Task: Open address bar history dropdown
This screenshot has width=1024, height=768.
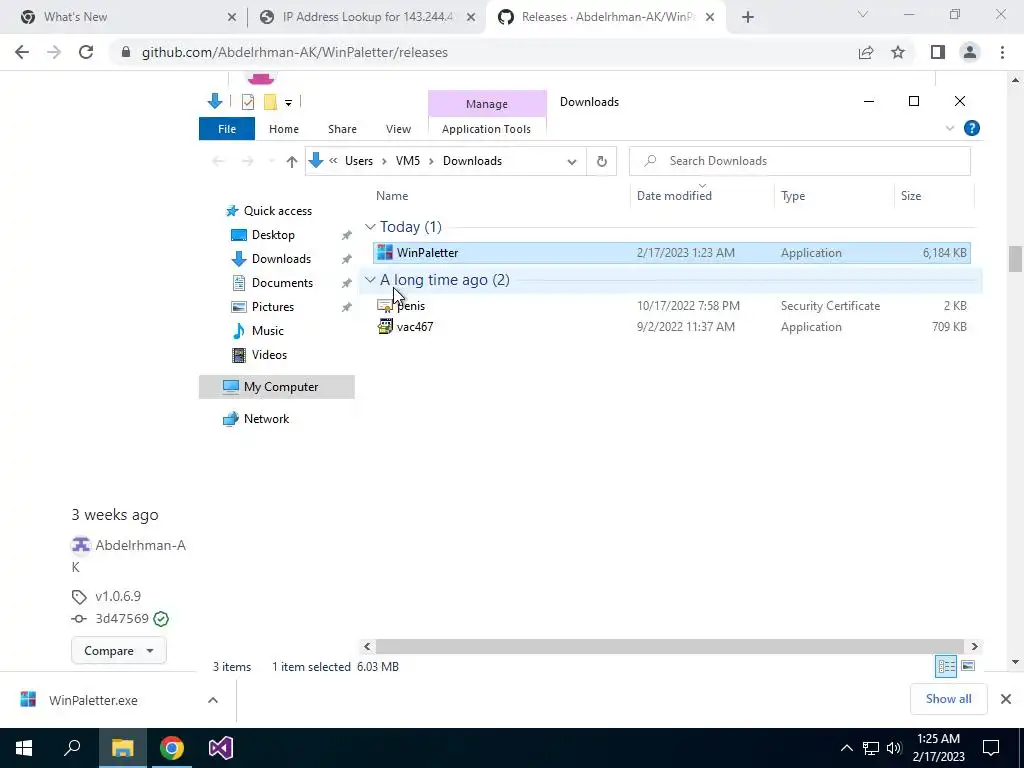Action: click(x=571, y=161)
